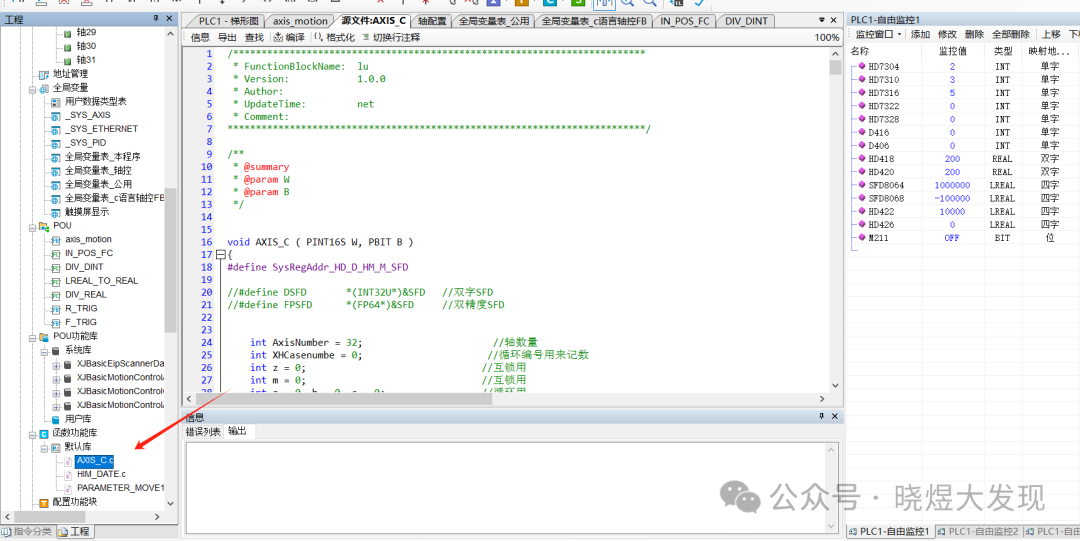This screenshot has height=541, width=1080.
Task: Click the 编译 compile button
Action: click(289, 37)
